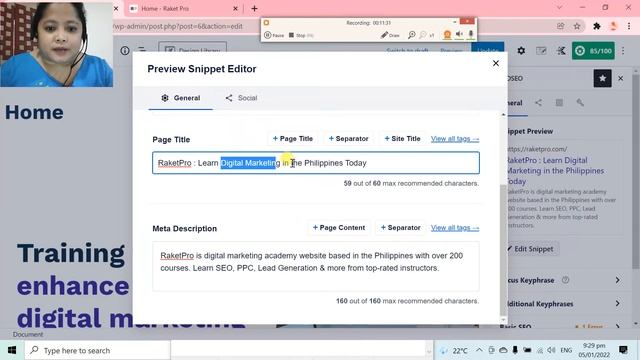The image size is (640, 360).
Task: Open the sidebar Advanced wrench tab icon
Action: 580,103
